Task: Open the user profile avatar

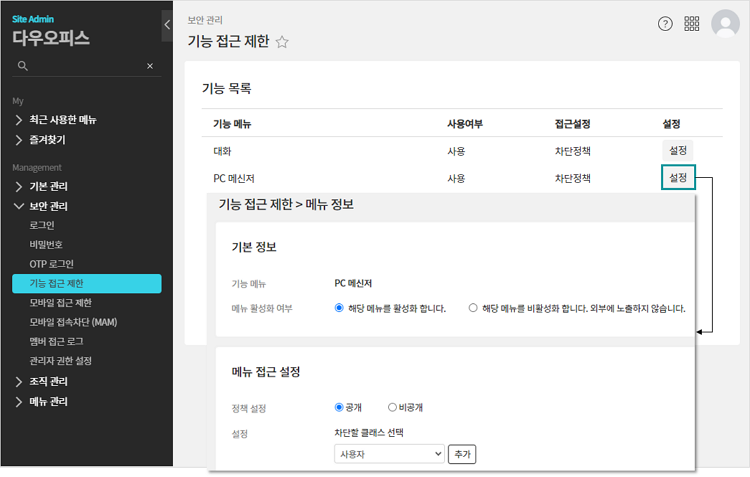Action: (x=725, y=23)
